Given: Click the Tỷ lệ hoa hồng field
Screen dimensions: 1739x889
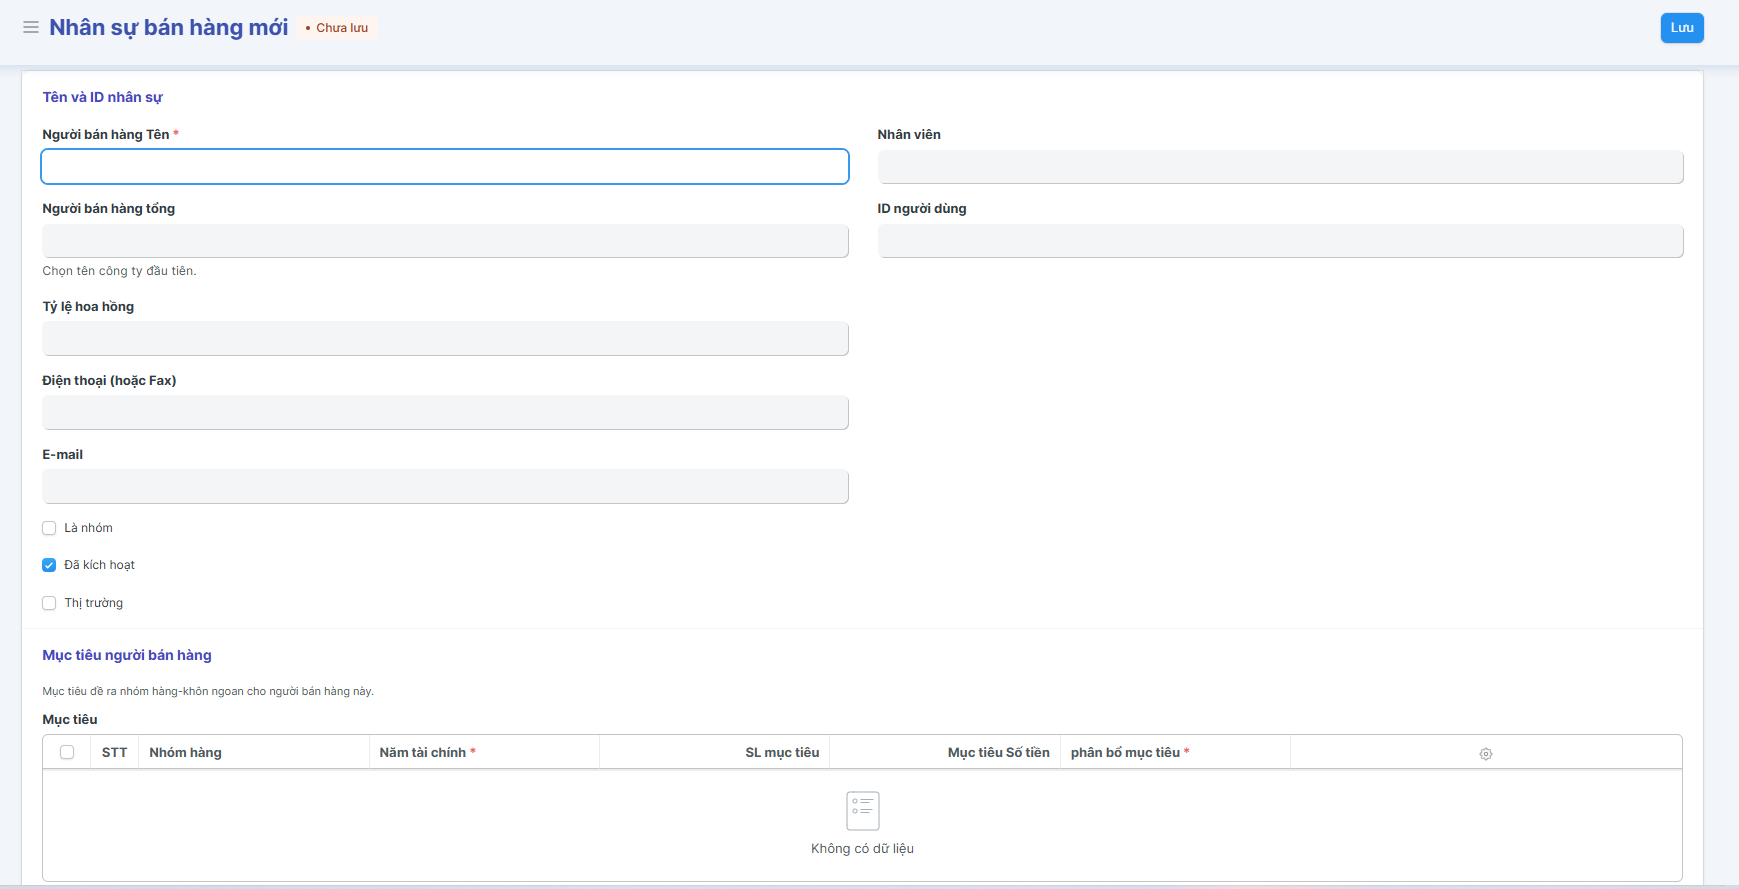Looking at the screenshot, I should click(x=445, y=339).
